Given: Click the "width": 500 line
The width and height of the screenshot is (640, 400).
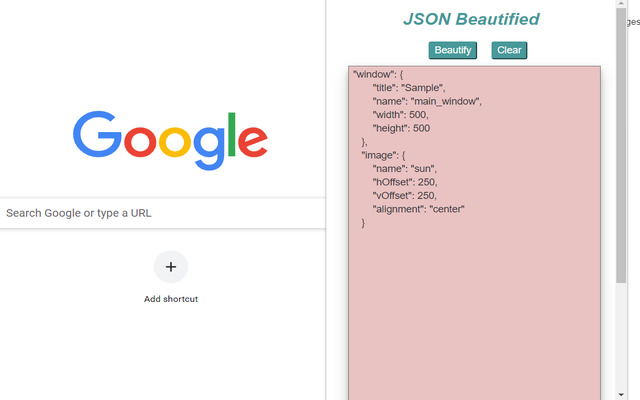Looking at the screenshot, I should coord(400,115).
